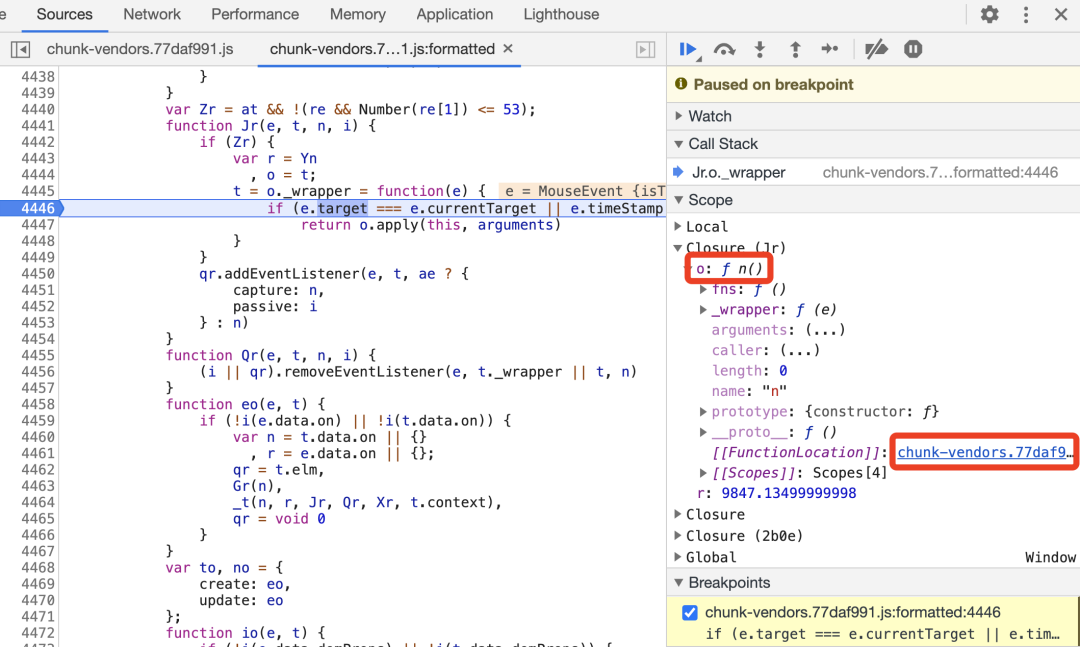This screenshot has width=1080, height=647.
Task: Click the caller (...) getter value
Action: [800, 350]
